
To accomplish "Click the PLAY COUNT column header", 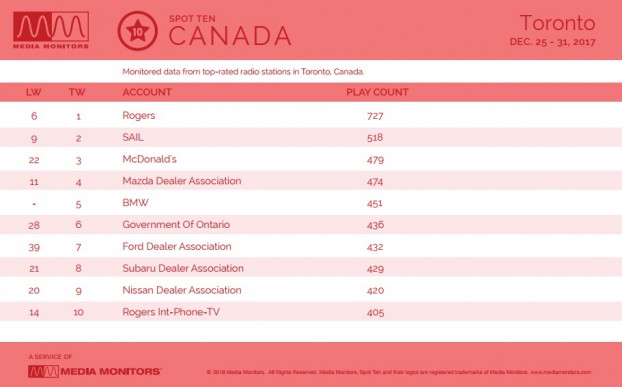I will (377, 92).
